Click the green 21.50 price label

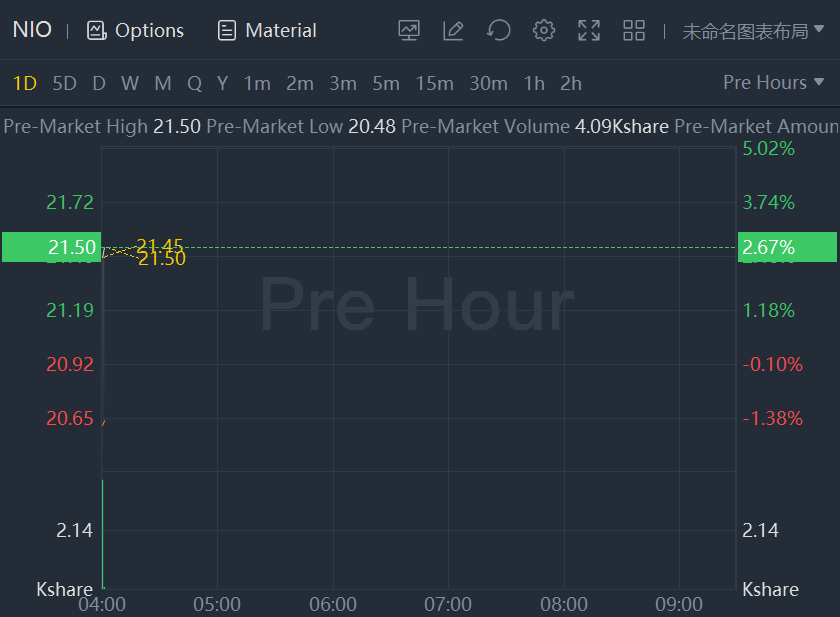tap(51, 247)
